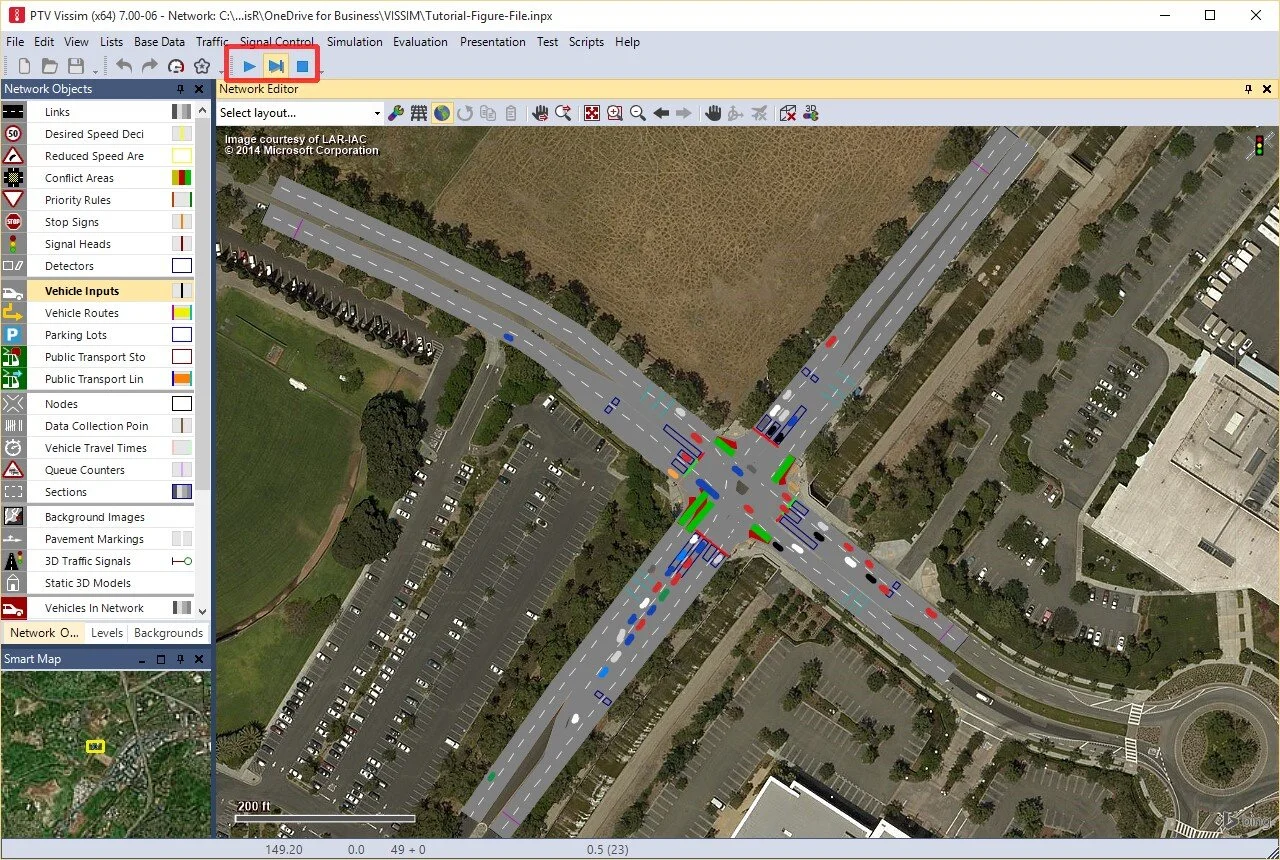Undo the last action
This screenshot has width=1280, height=860.
coord(124,67)
